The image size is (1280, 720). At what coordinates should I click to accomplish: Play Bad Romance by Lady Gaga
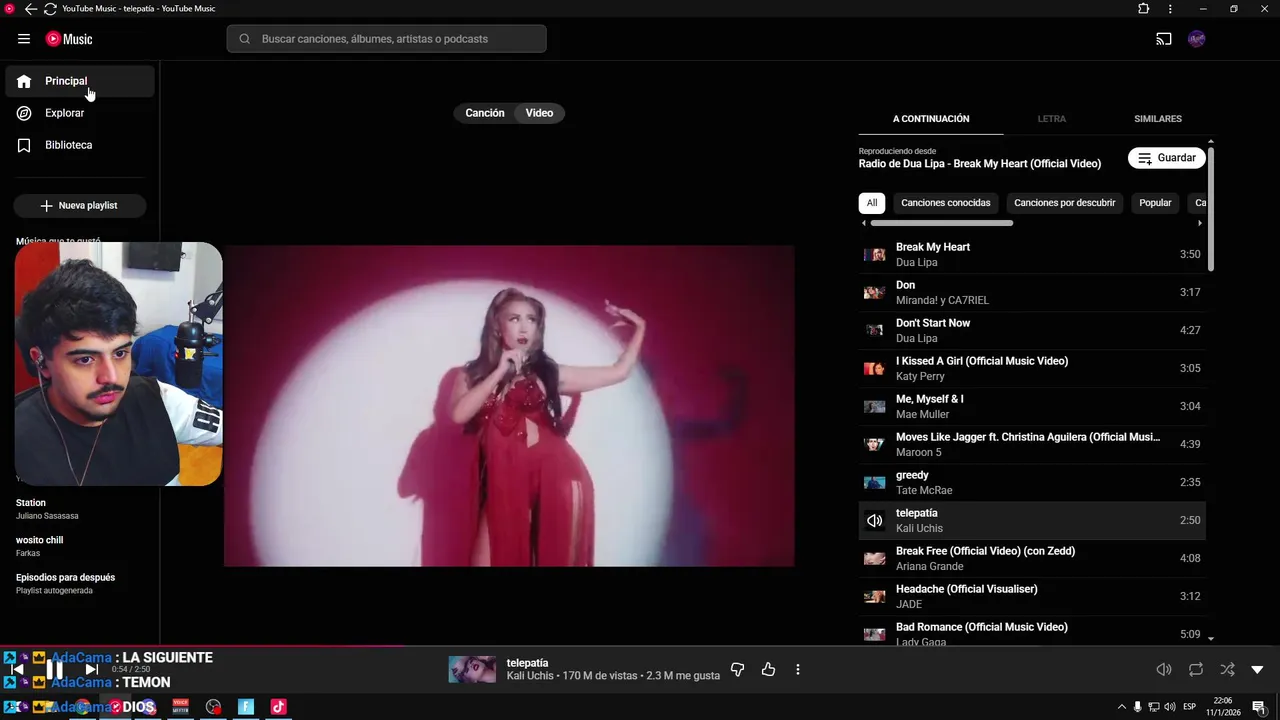(x=1032, y=632)
